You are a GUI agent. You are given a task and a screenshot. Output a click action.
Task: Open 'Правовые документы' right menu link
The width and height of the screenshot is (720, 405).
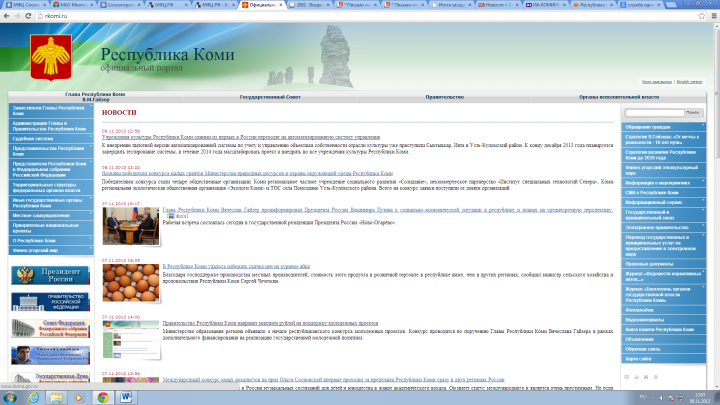[664, 264]
